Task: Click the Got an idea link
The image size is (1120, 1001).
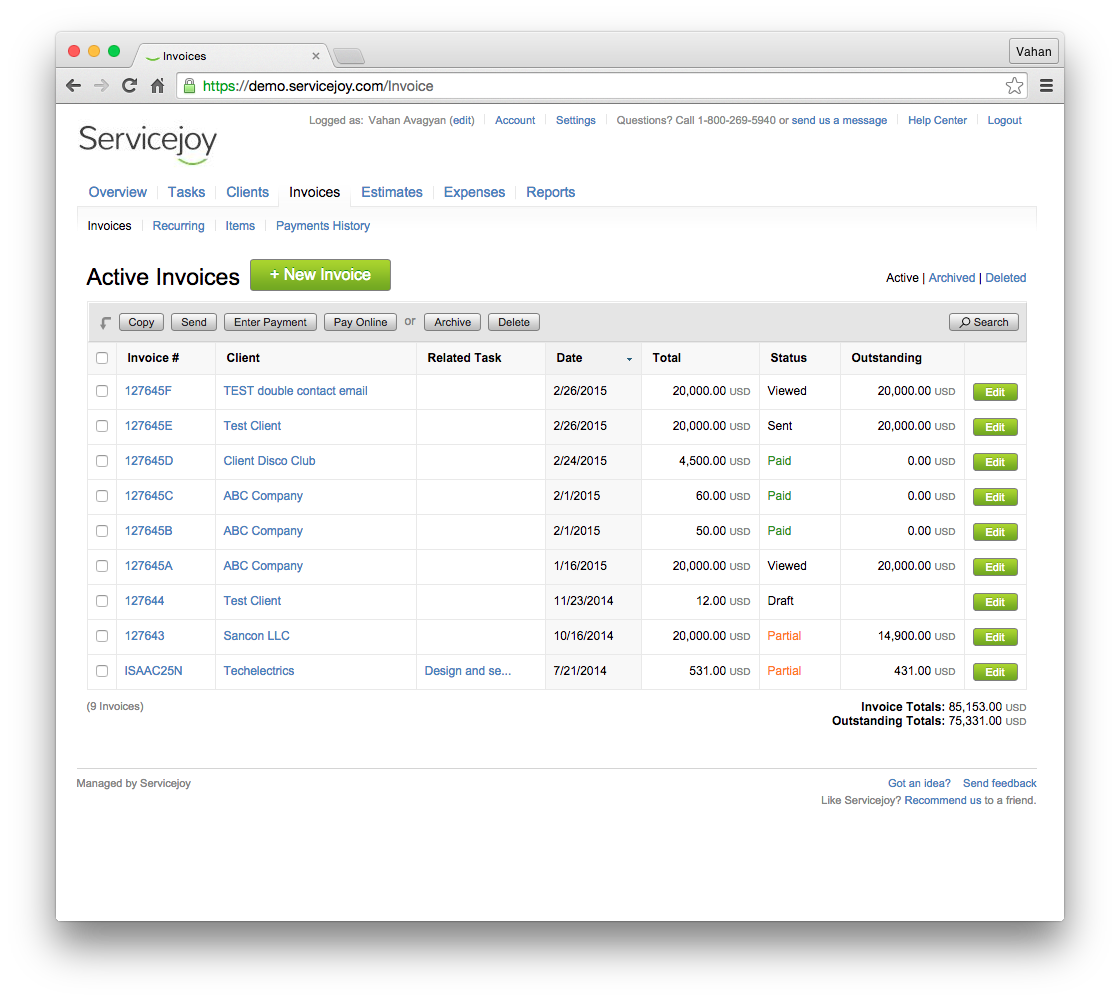Action: pyautogui.click(x=919, y=783)
